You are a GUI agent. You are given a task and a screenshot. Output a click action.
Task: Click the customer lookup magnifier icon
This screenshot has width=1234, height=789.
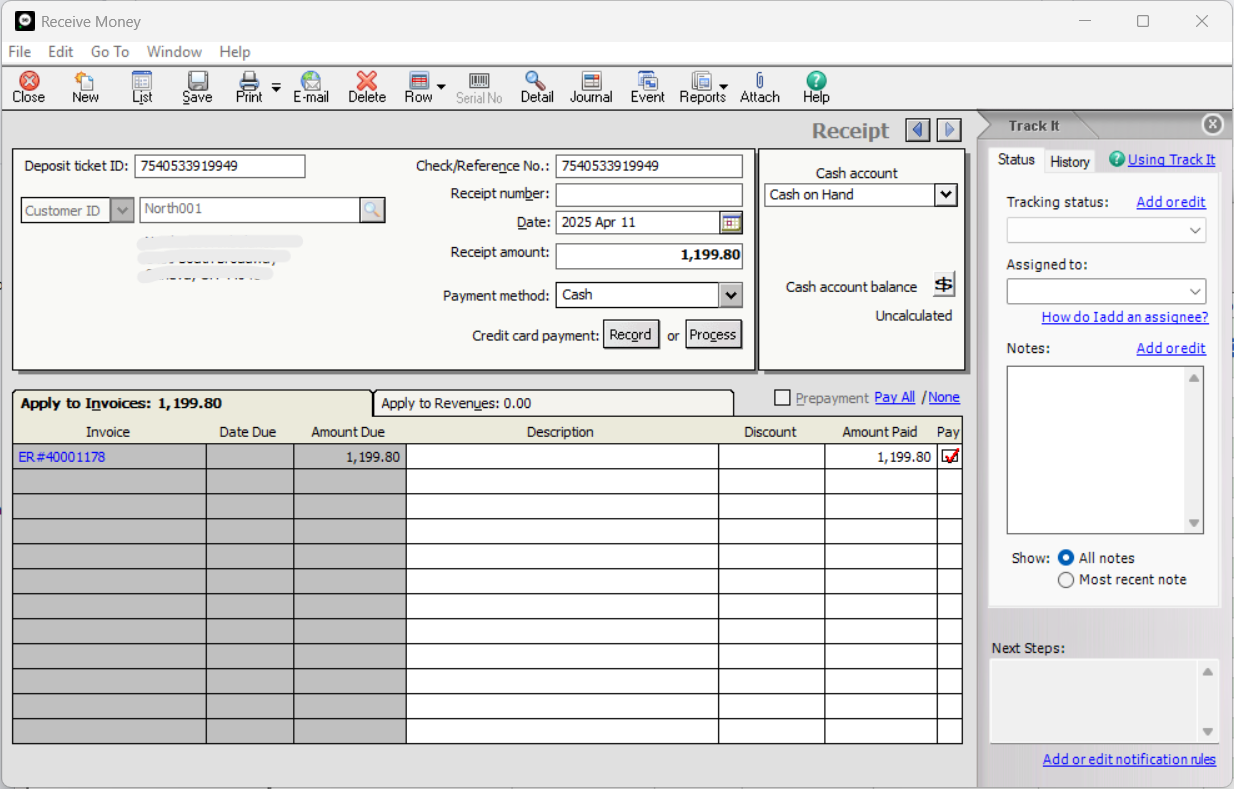pos(372,209)
